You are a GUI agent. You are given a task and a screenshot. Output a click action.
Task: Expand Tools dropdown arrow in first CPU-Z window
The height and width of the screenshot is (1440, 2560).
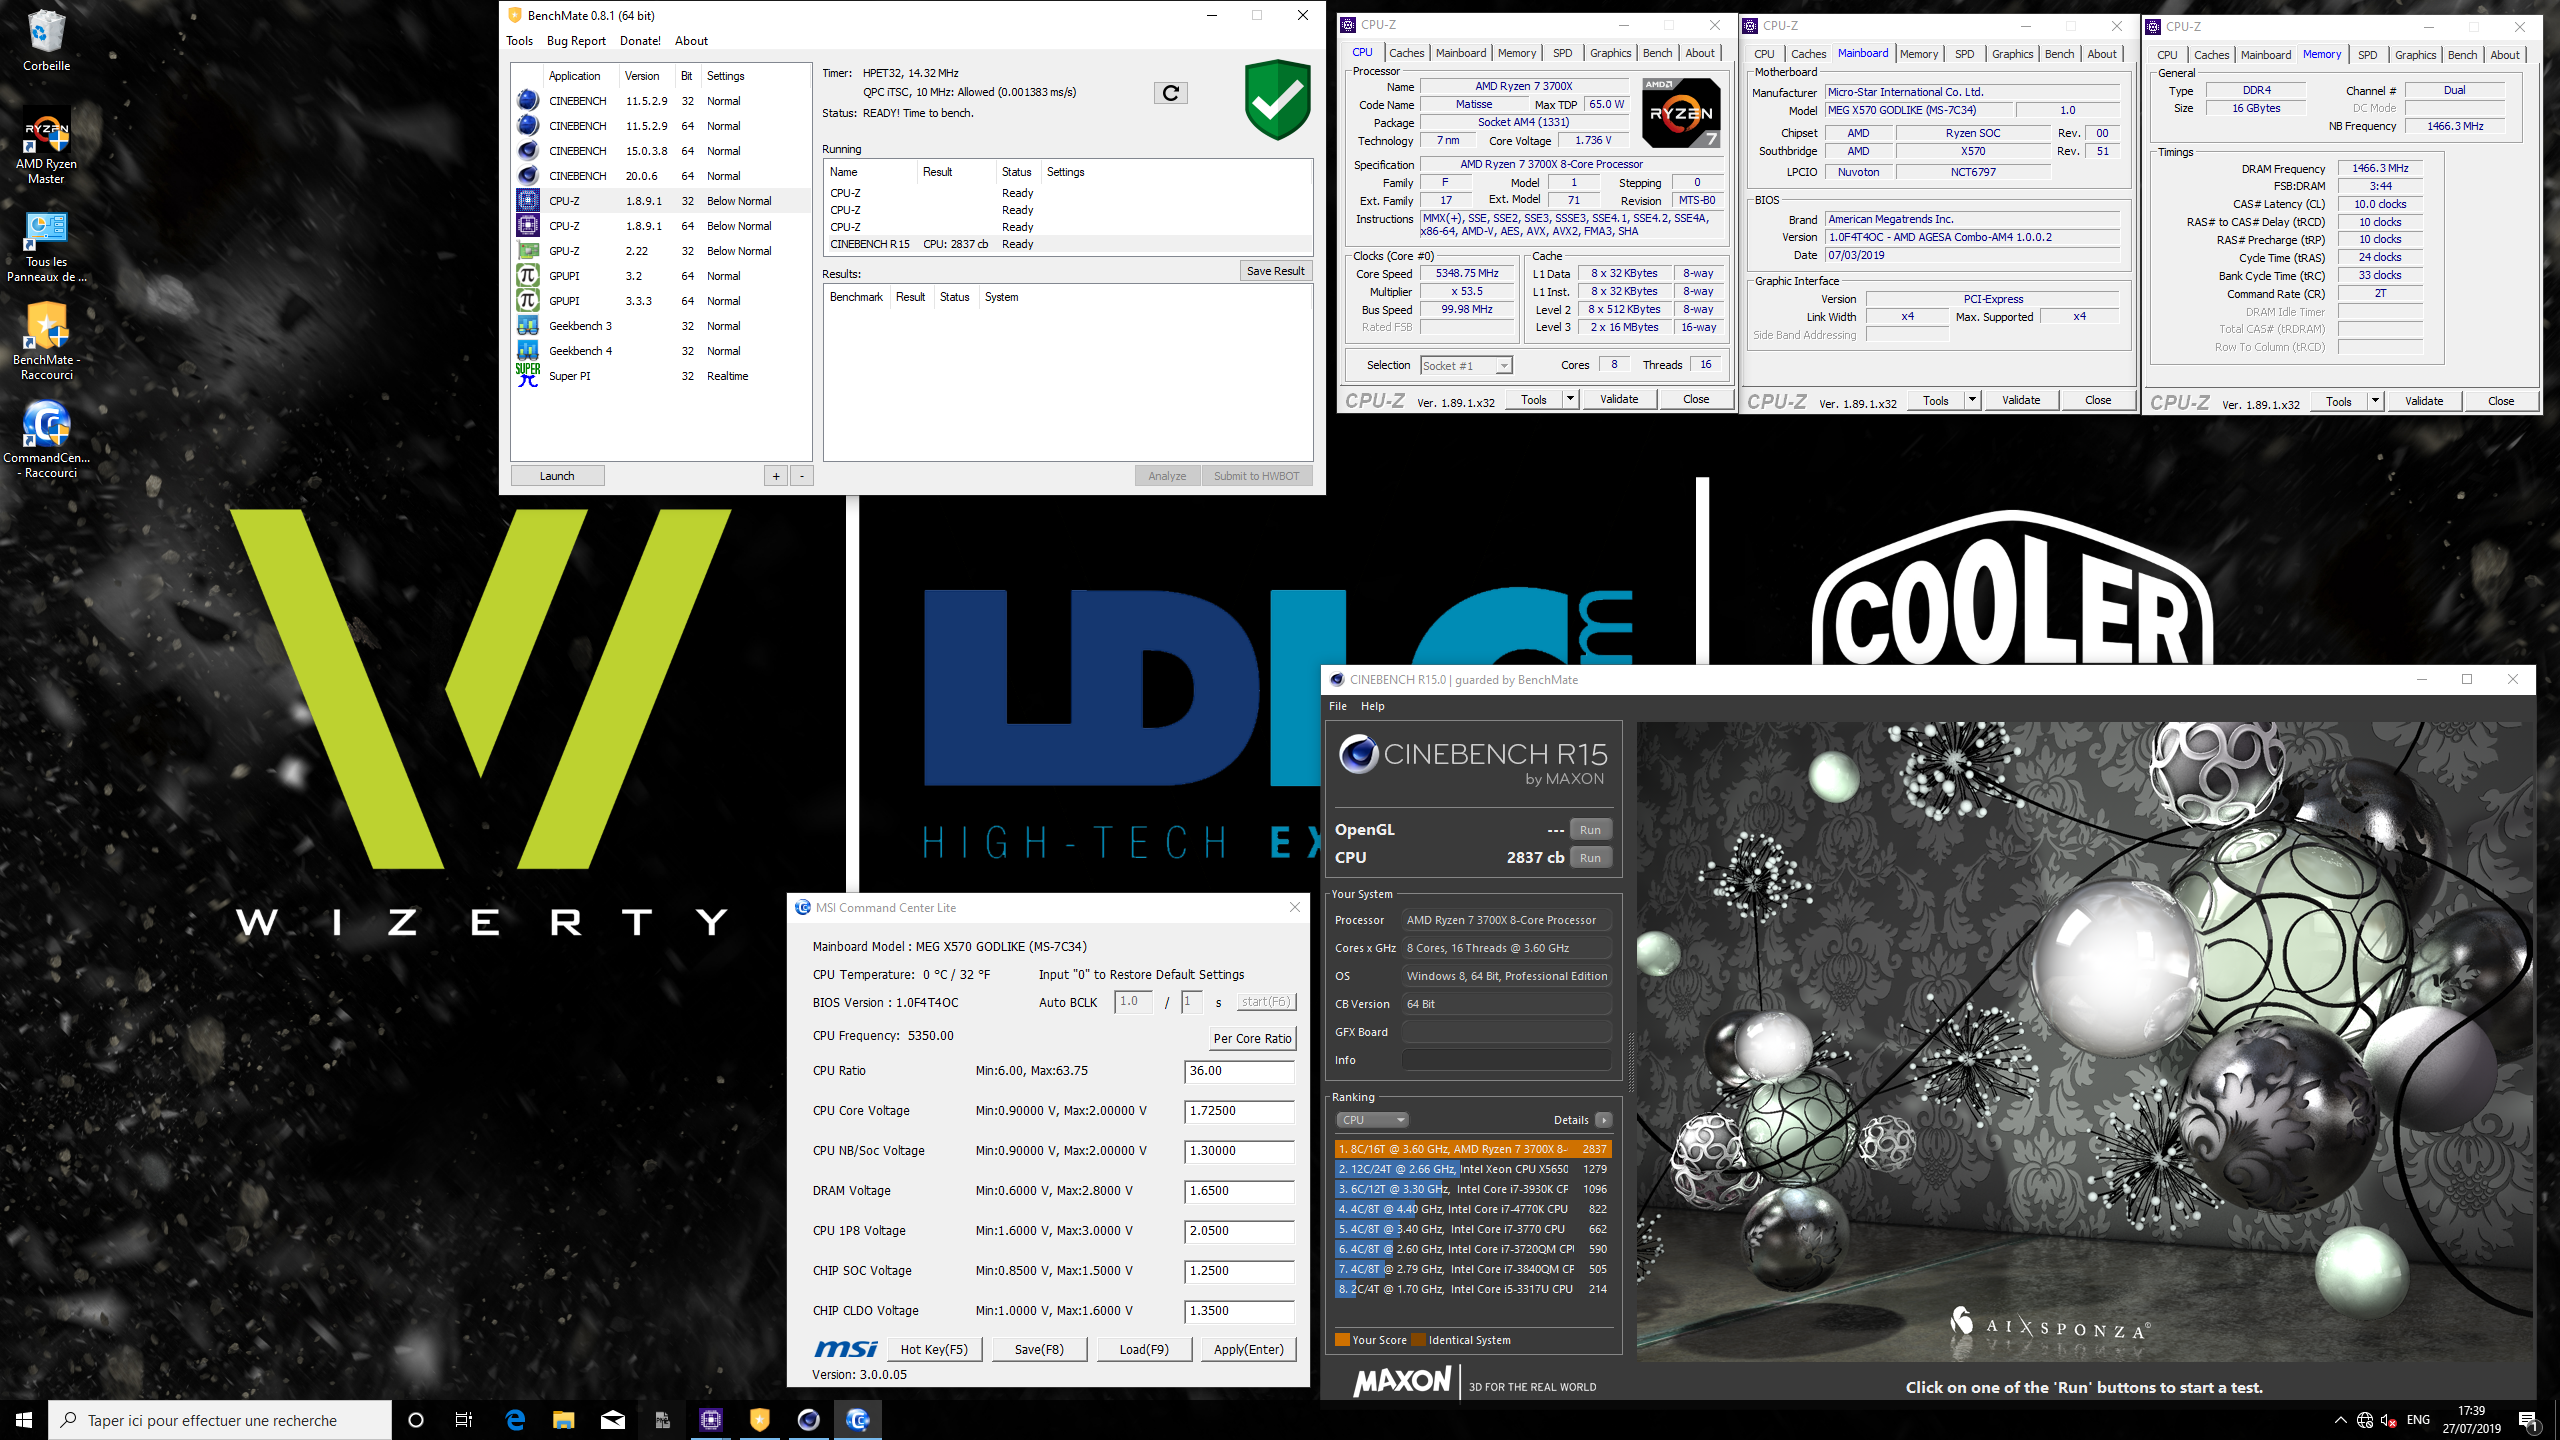click(x=1570, y=400)
